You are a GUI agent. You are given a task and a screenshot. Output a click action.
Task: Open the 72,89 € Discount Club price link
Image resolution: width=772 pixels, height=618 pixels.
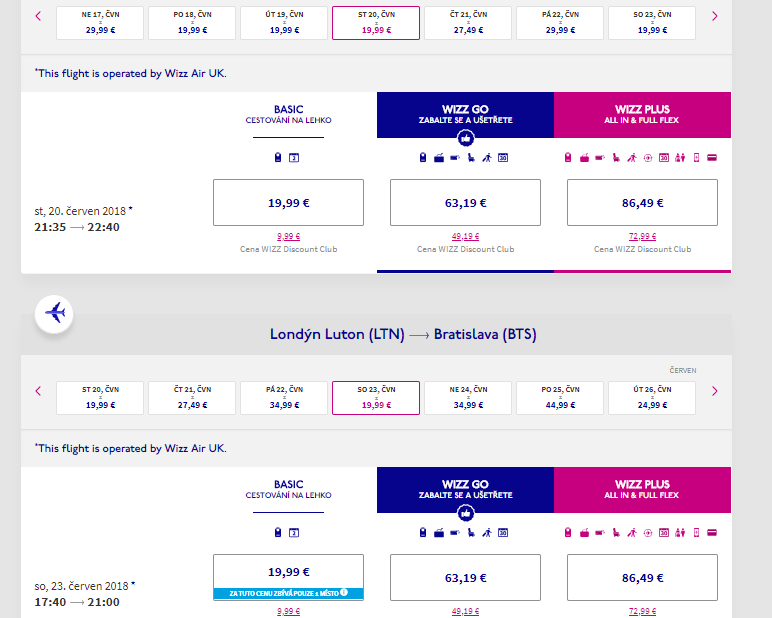click(x=642, y=236)
